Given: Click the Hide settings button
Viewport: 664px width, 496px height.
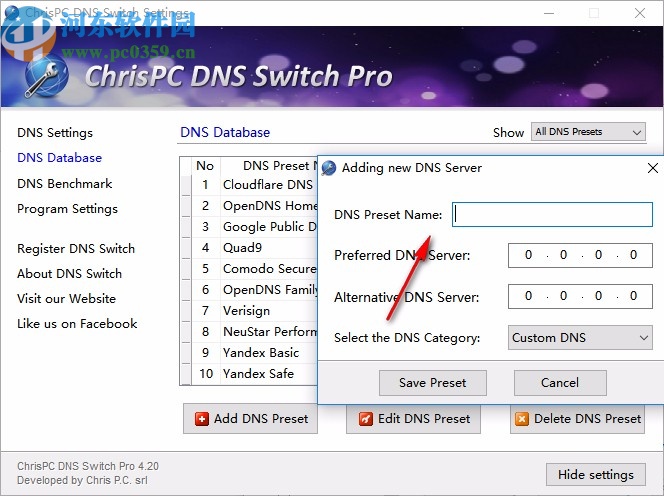Looking at the screenshot, I should [596, 474].
